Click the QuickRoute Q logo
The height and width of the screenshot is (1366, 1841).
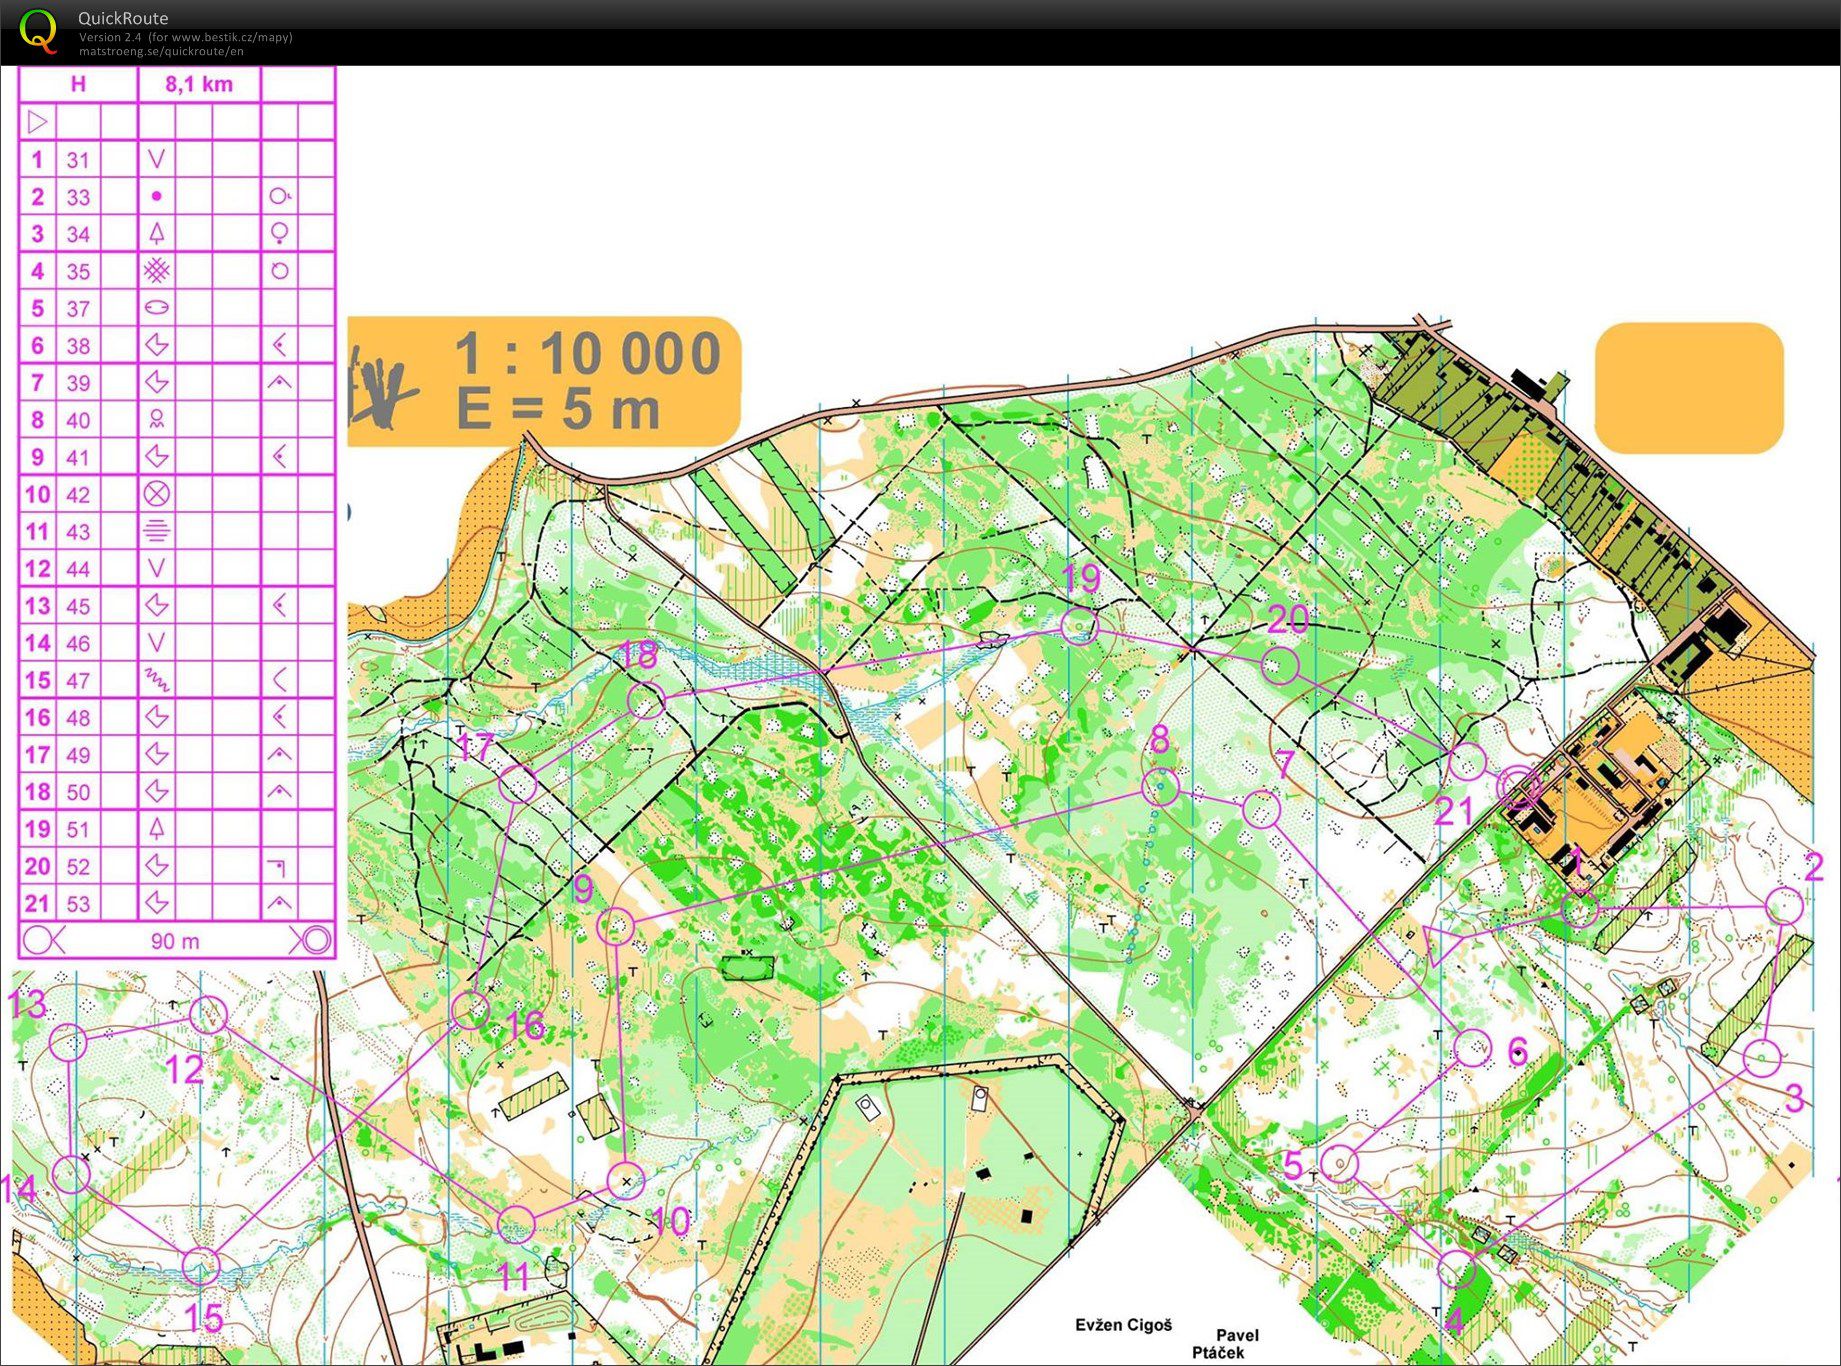click(x=39, y=30)
